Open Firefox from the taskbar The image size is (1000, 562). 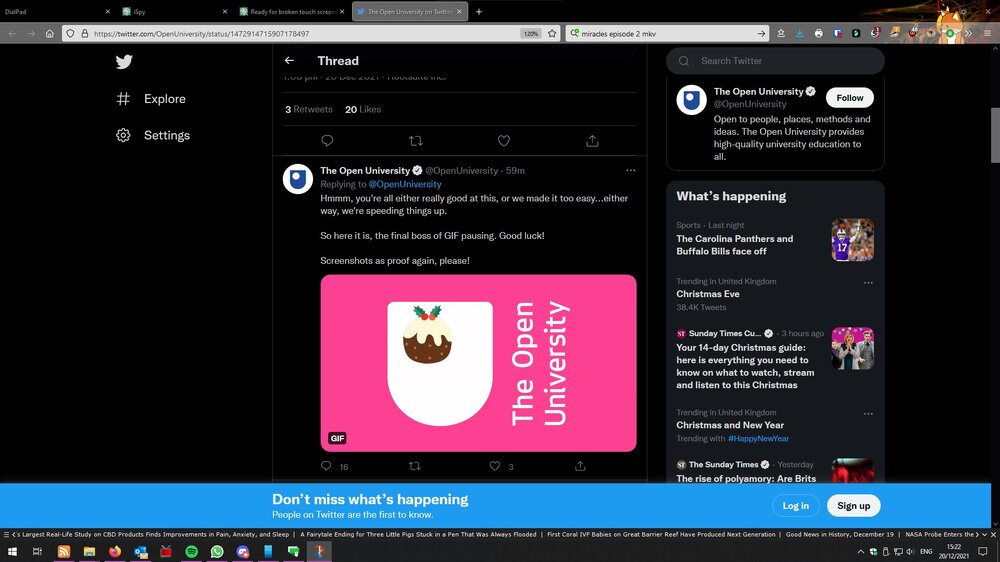(x=115, y=552)
